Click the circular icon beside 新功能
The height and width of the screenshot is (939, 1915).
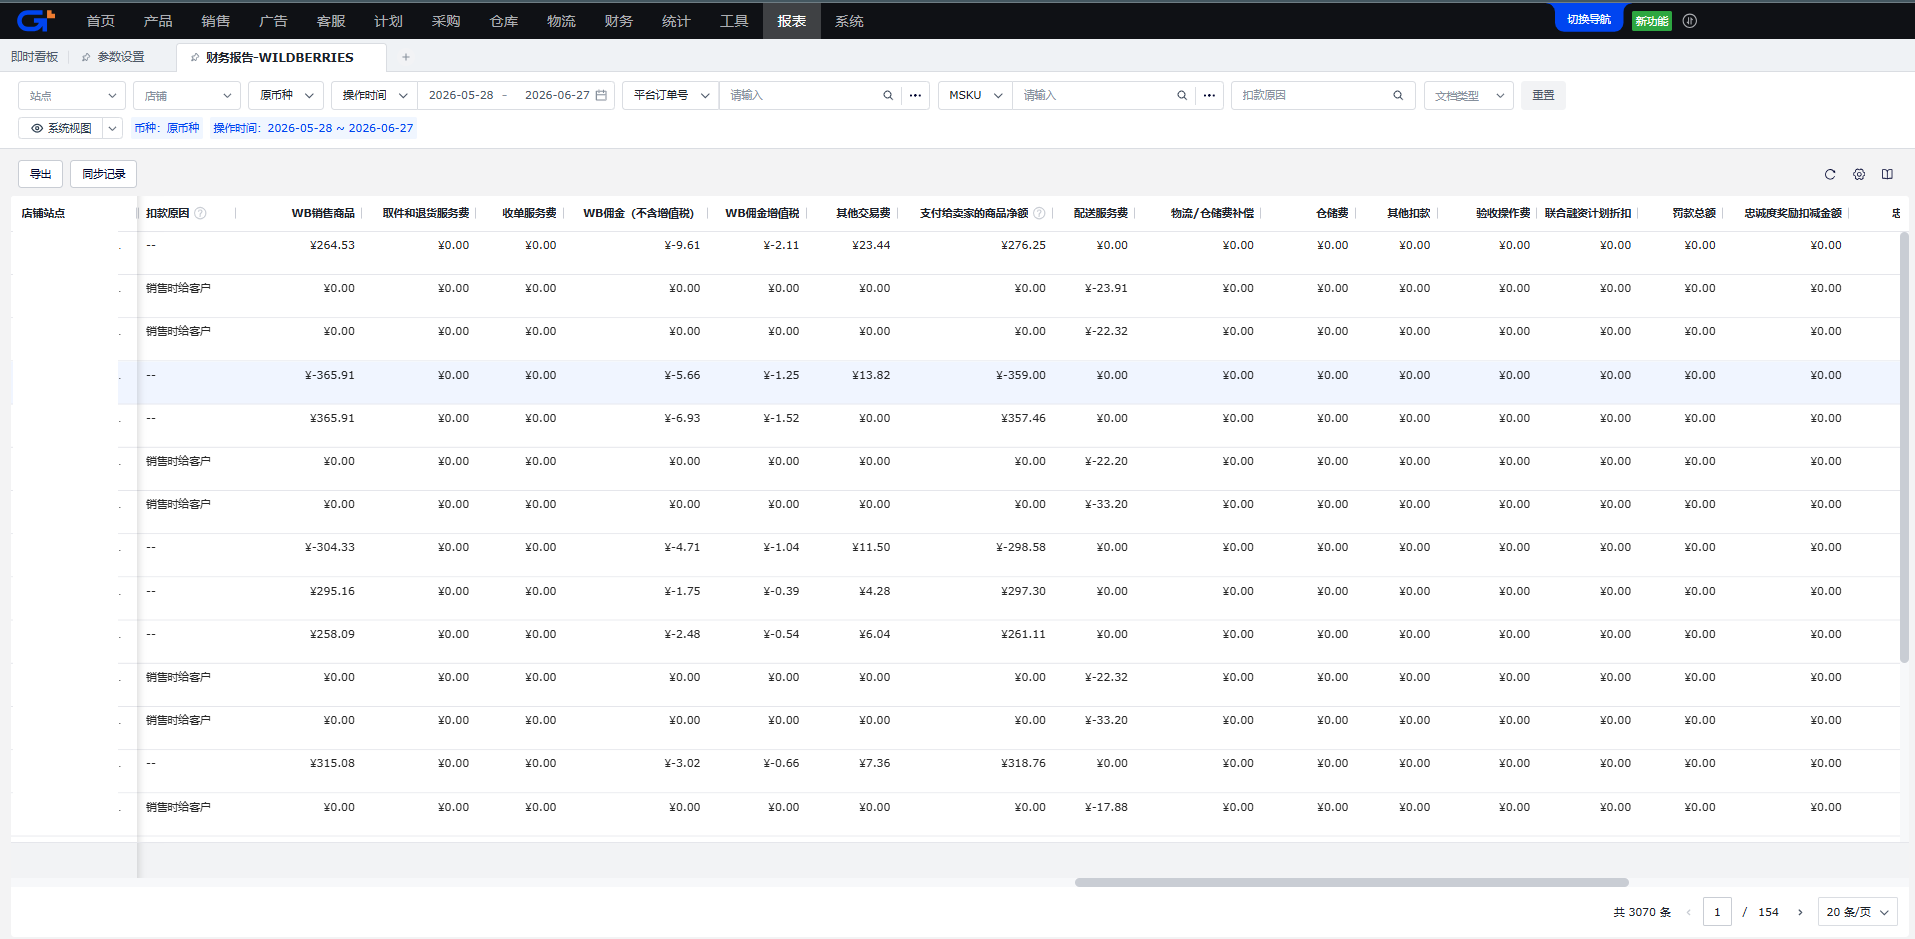coord(1690,20)
